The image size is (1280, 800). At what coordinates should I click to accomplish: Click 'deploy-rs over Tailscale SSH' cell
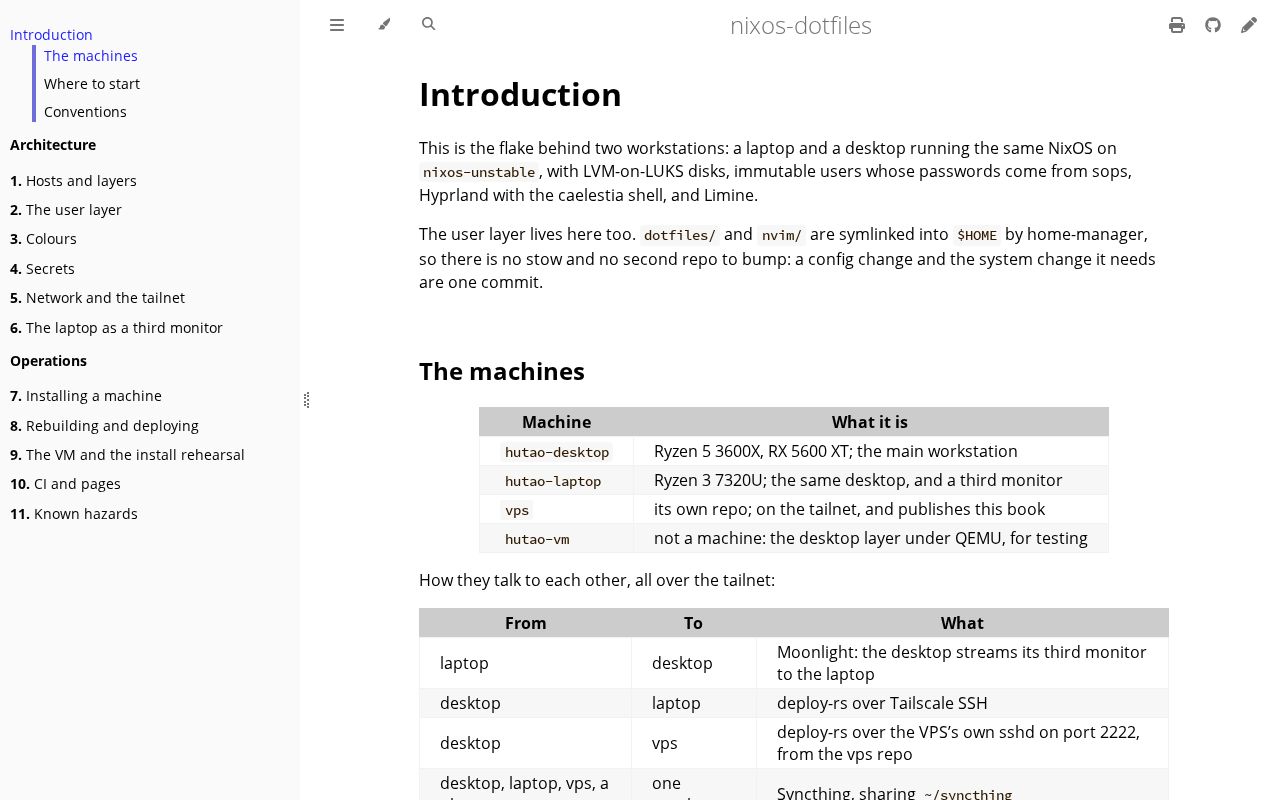tap(962, 703)
